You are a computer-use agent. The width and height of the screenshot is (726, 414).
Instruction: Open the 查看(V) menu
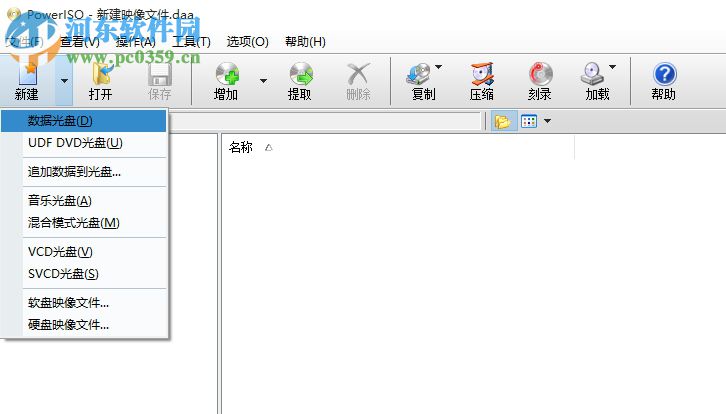80,42
